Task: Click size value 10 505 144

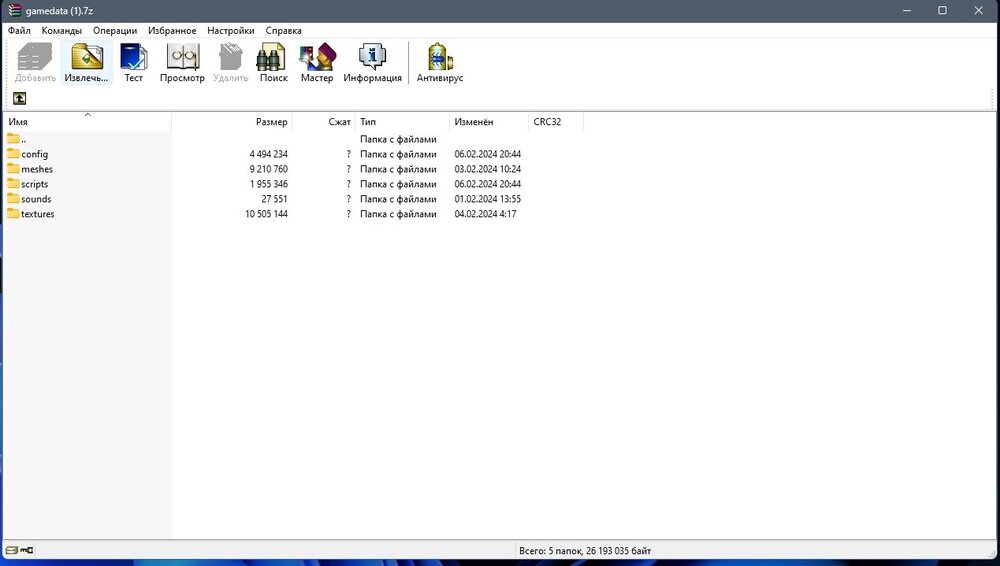Action: click(x=266, y=214)
